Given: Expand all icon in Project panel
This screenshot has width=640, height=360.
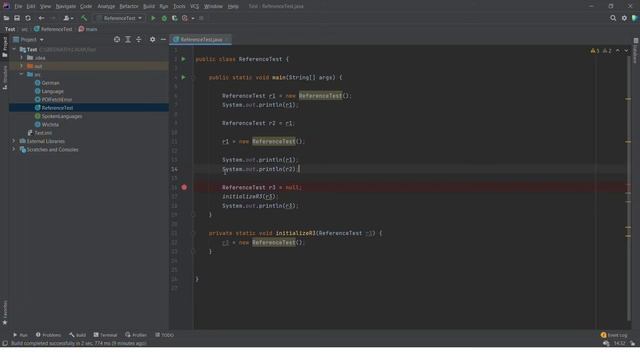Looking at the screenshot, I should (x=128, y=39).
